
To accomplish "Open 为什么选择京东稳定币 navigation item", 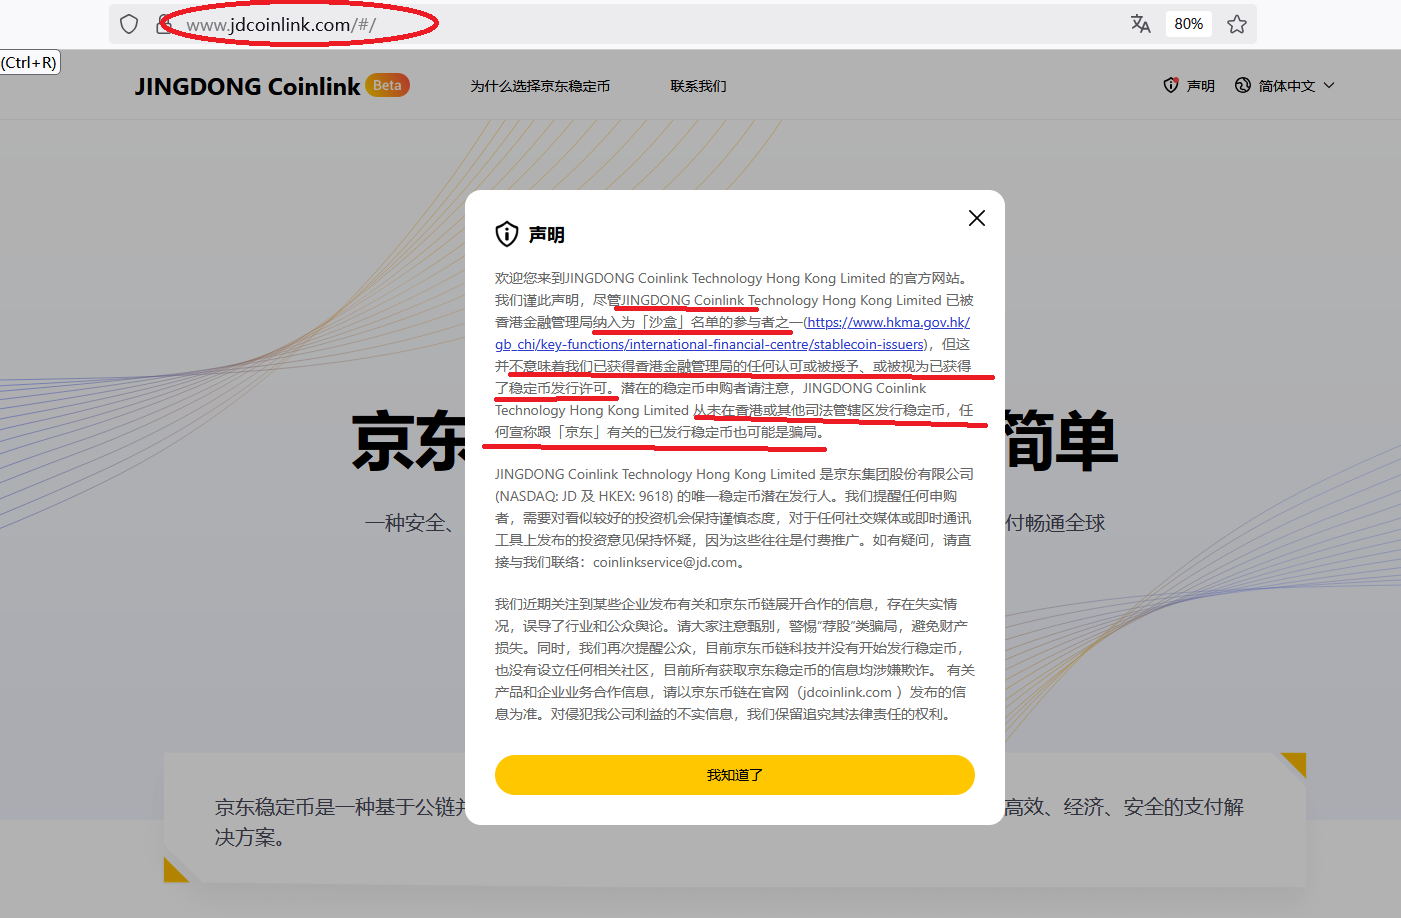I will click(x=540, y=86).
